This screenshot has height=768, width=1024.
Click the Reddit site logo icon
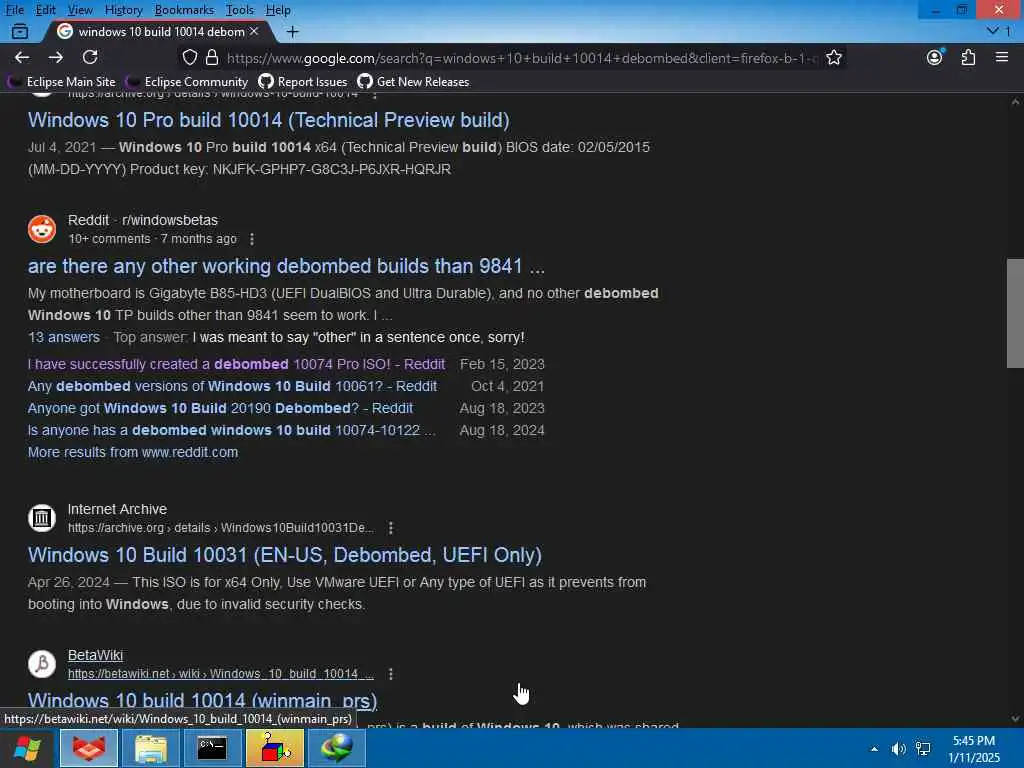pos(42,229)
